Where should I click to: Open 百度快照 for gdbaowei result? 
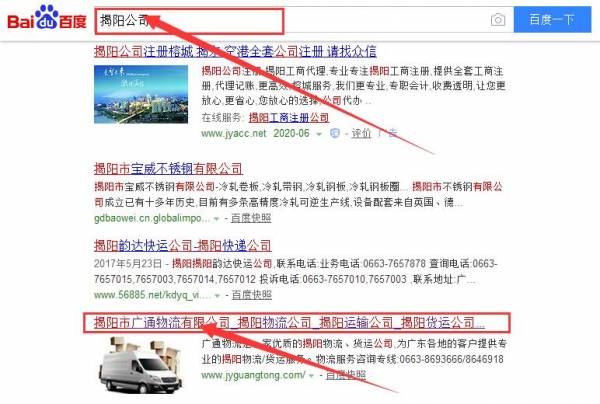point(251,218)
